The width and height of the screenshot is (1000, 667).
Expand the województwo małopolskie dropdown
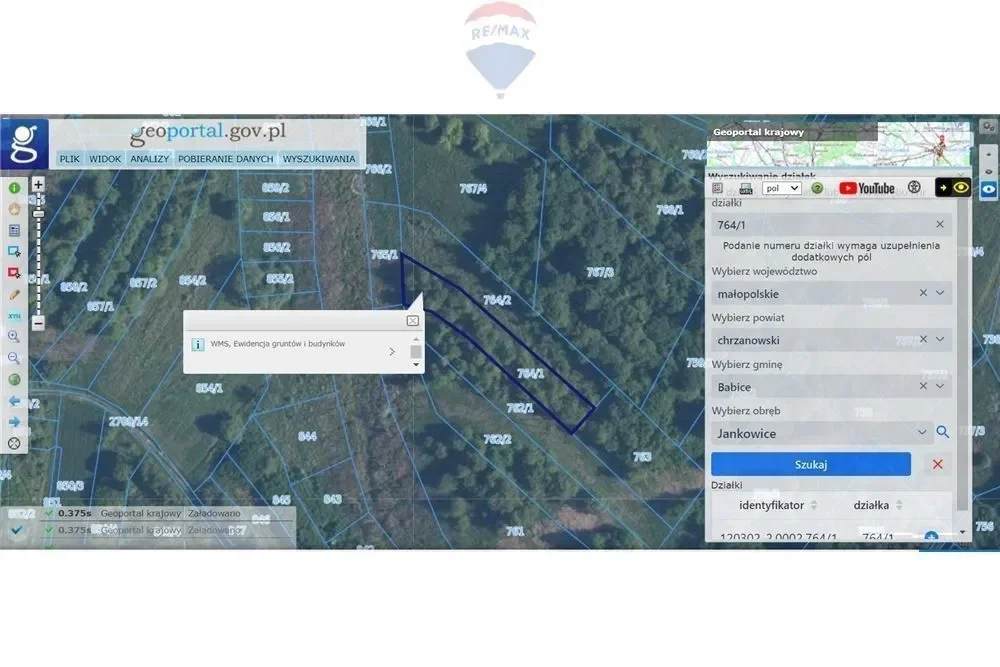[x=940, y=294]
